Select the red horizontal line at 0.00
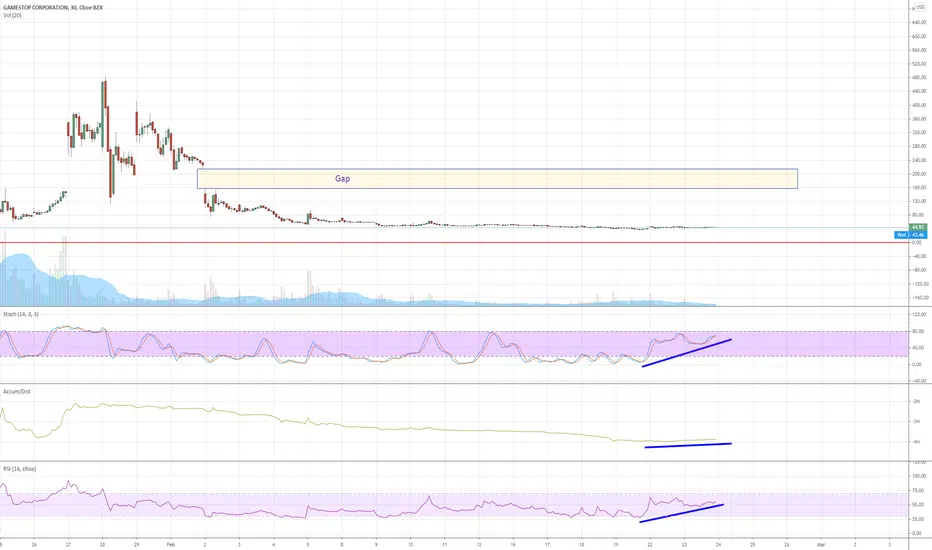This screenshot has width=932, height=550. tap(454, 243)
